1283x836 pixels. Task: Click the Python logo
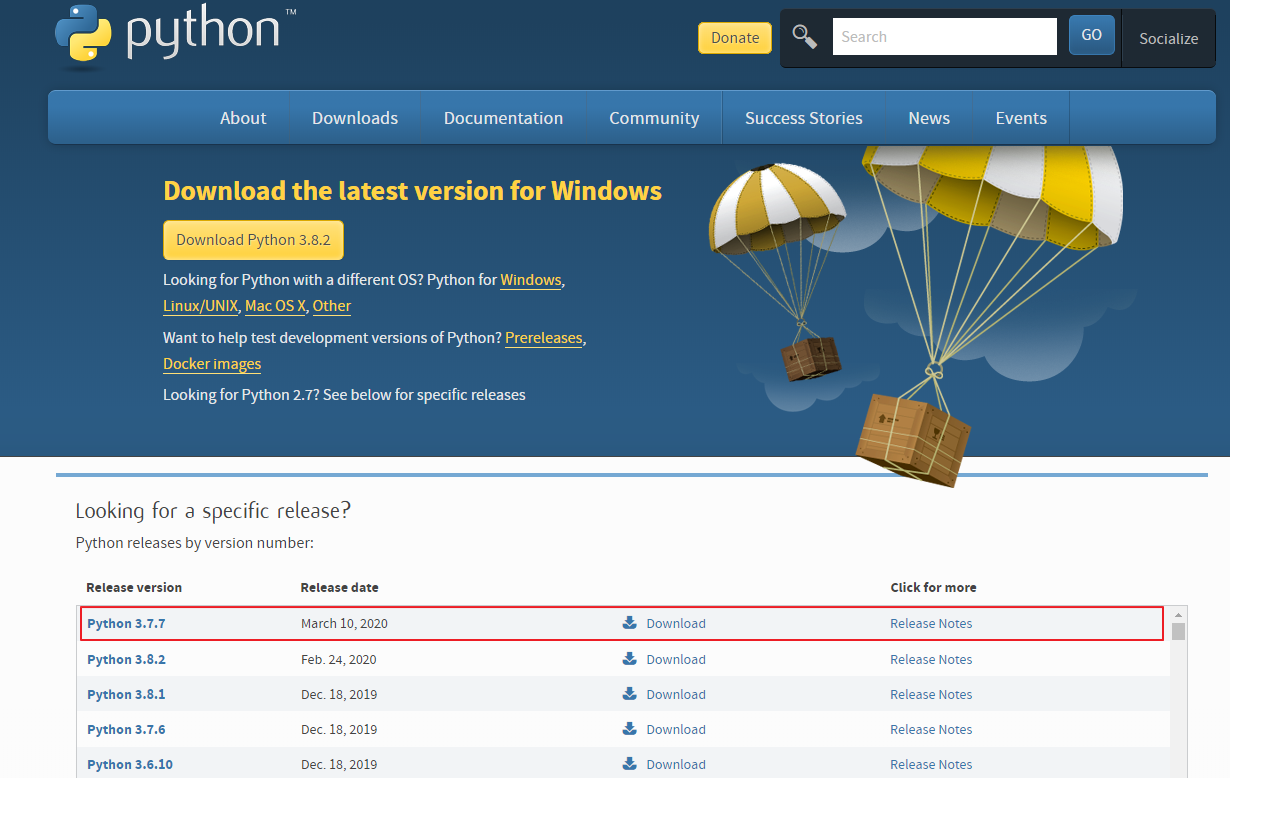175,35
